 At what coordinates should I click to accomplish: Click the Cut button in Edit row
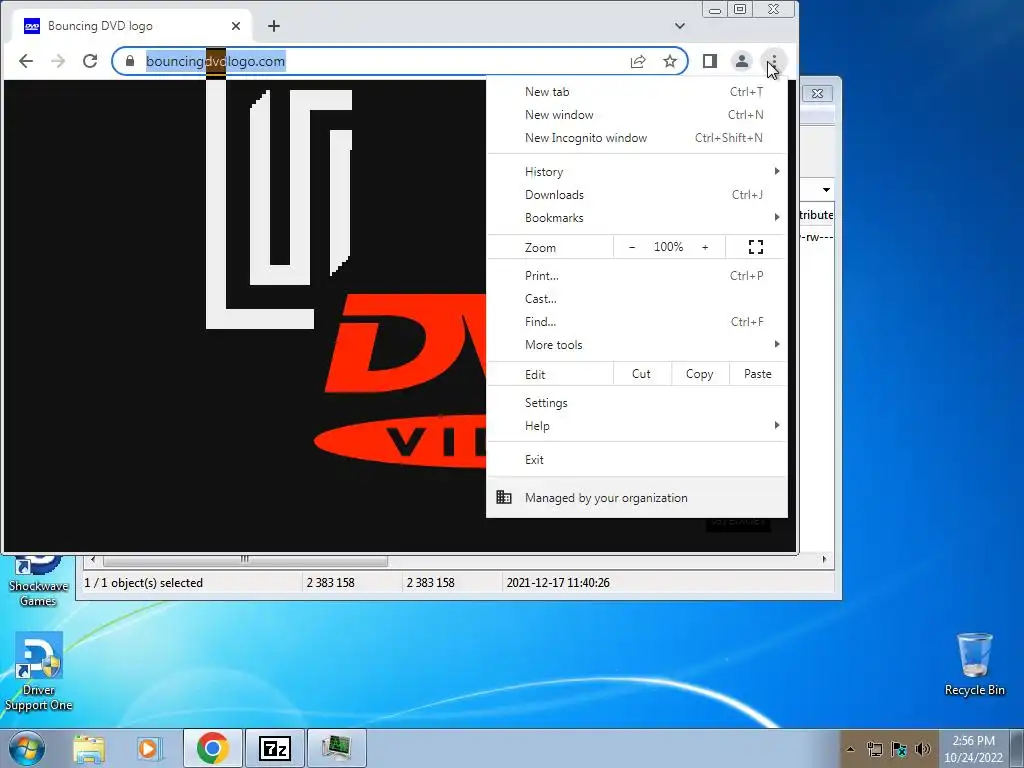[x=641, y=374]
